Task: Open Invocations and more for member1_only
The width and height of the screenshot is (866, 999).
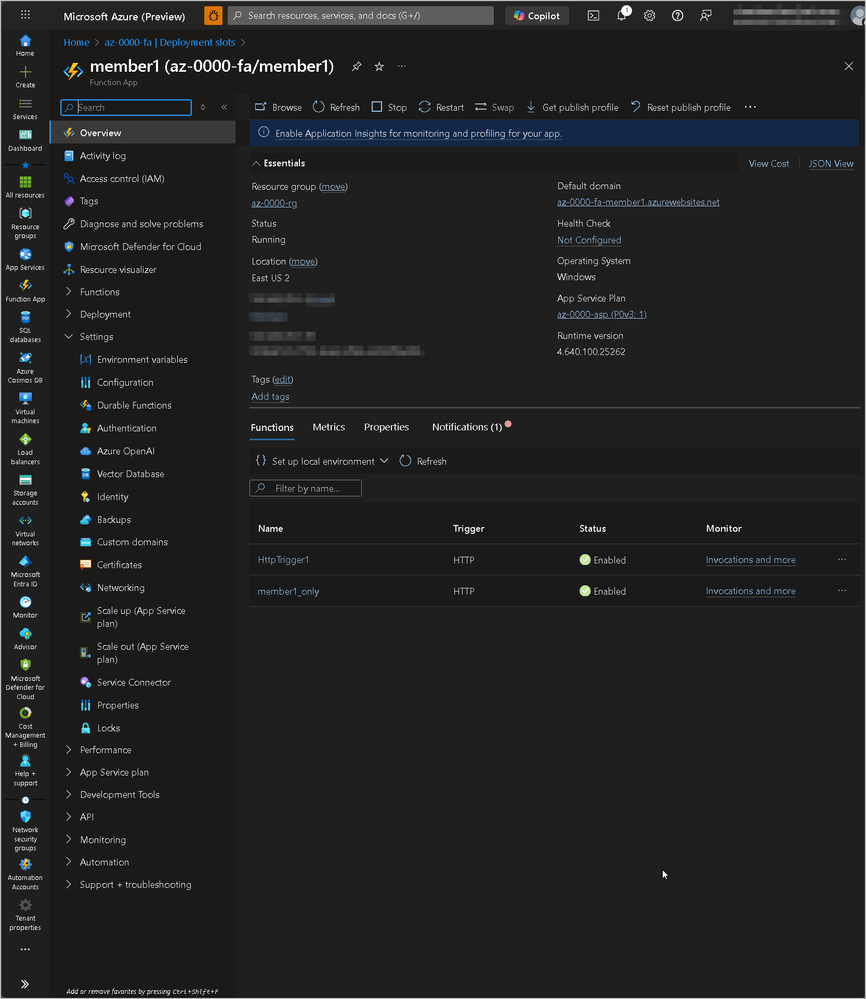Action: [751, 591]
